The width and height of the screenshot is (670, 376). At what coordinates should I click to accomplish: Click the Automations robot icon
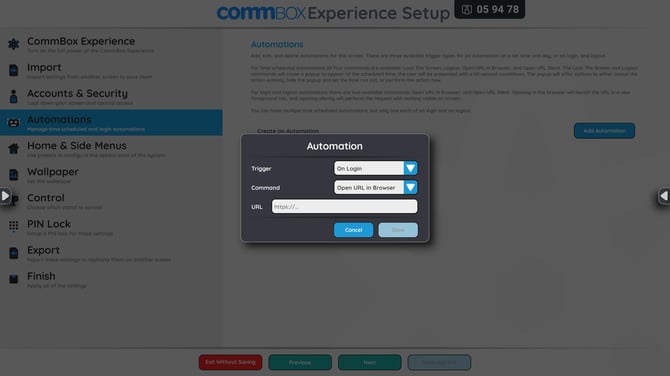pyautogui.click(x=14, y=123)
